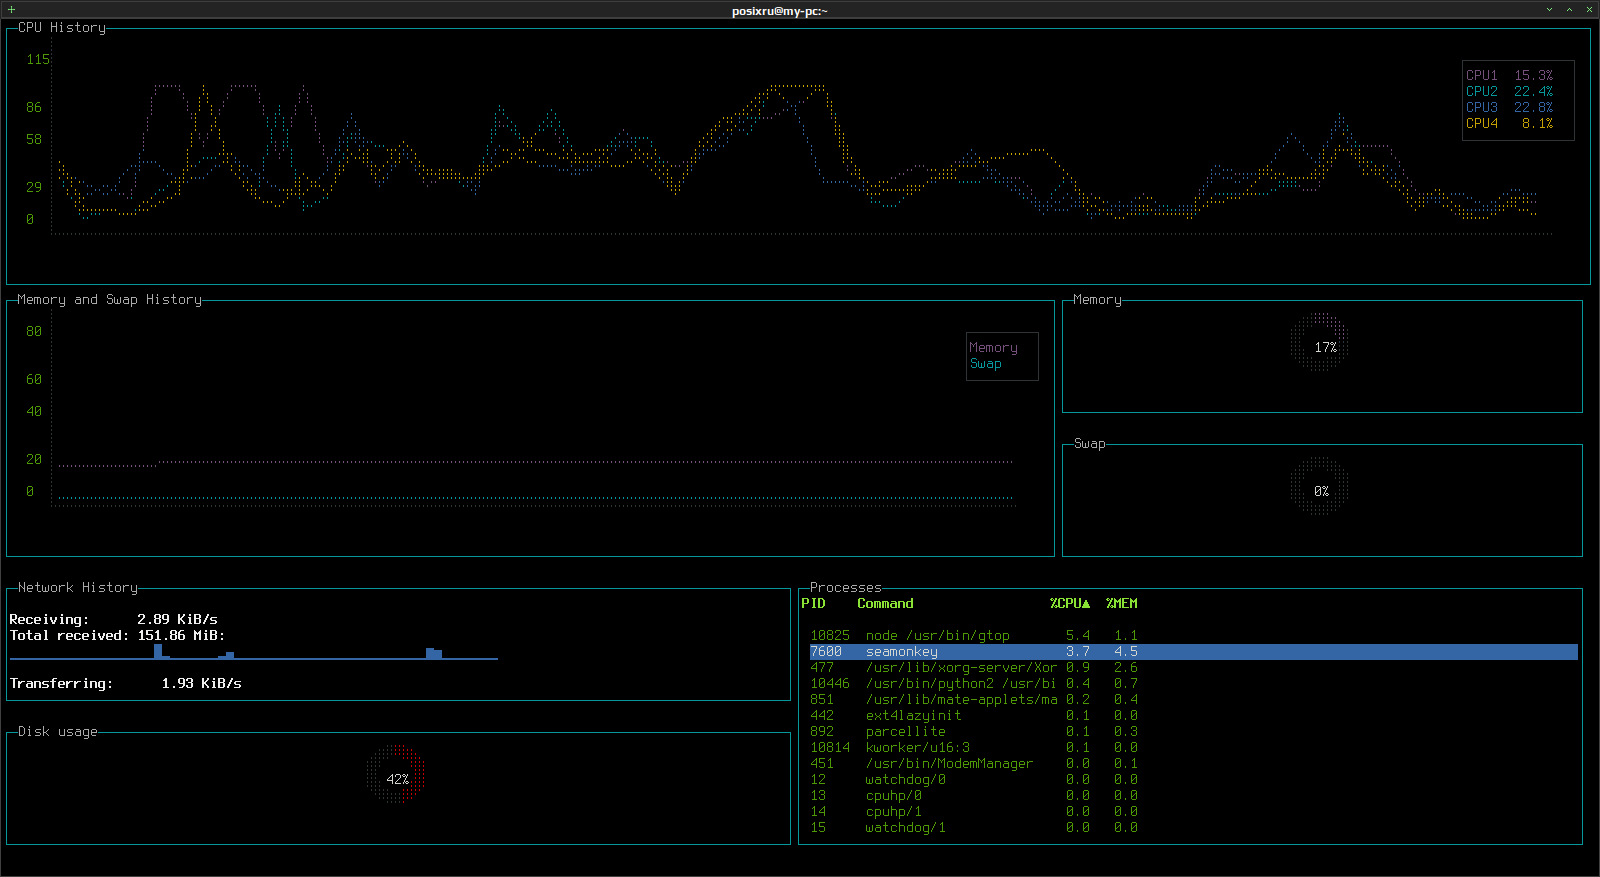Minimize the terminal with the down-chevron icon

[x=1550, y=9]
